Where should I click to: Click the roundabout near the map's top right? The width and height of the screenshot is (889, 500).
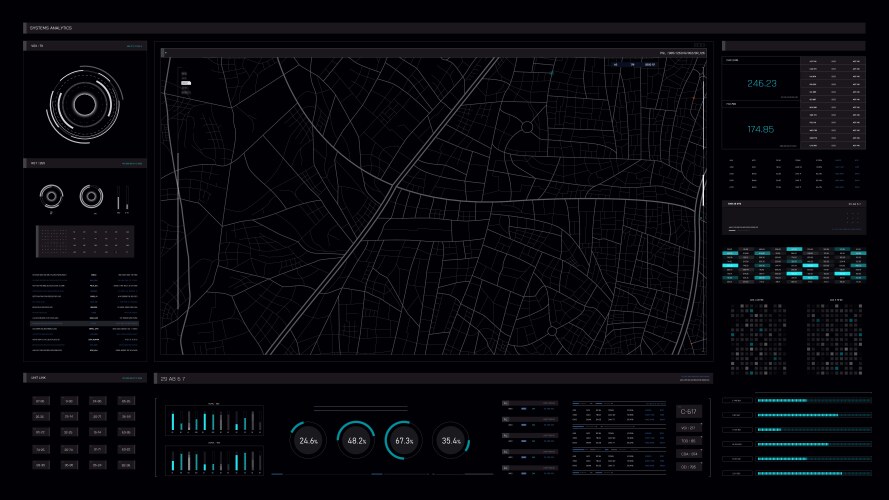[x=527, y=127]
